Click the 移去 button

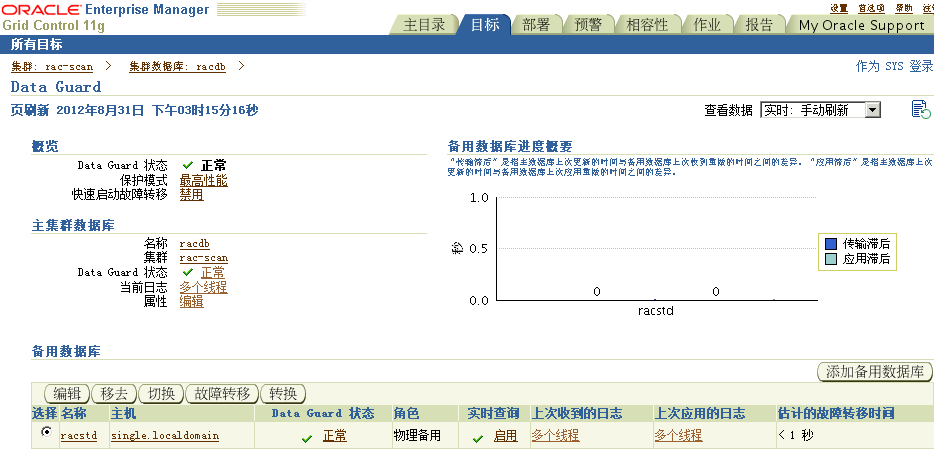[x=114, y=394]
